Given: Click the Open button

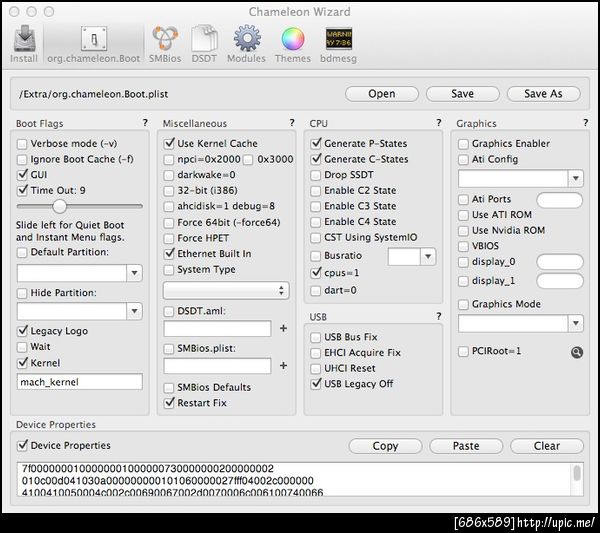Looking at the screenshot, I should pyautogui.click(x=382, y=94).
